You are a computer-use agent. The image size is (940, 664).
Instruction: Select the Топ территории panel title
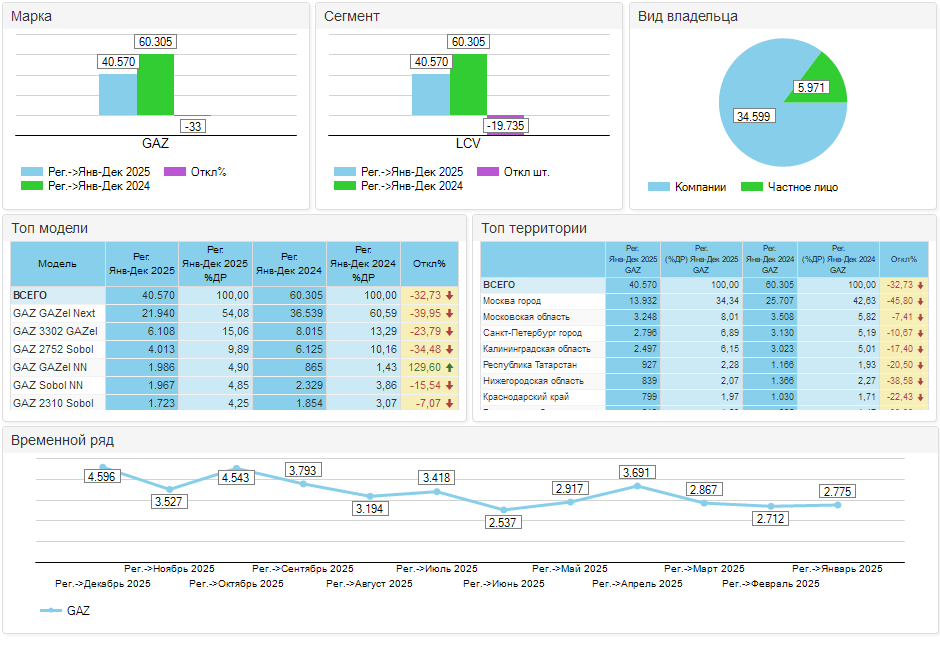click(x=534, y=229)
